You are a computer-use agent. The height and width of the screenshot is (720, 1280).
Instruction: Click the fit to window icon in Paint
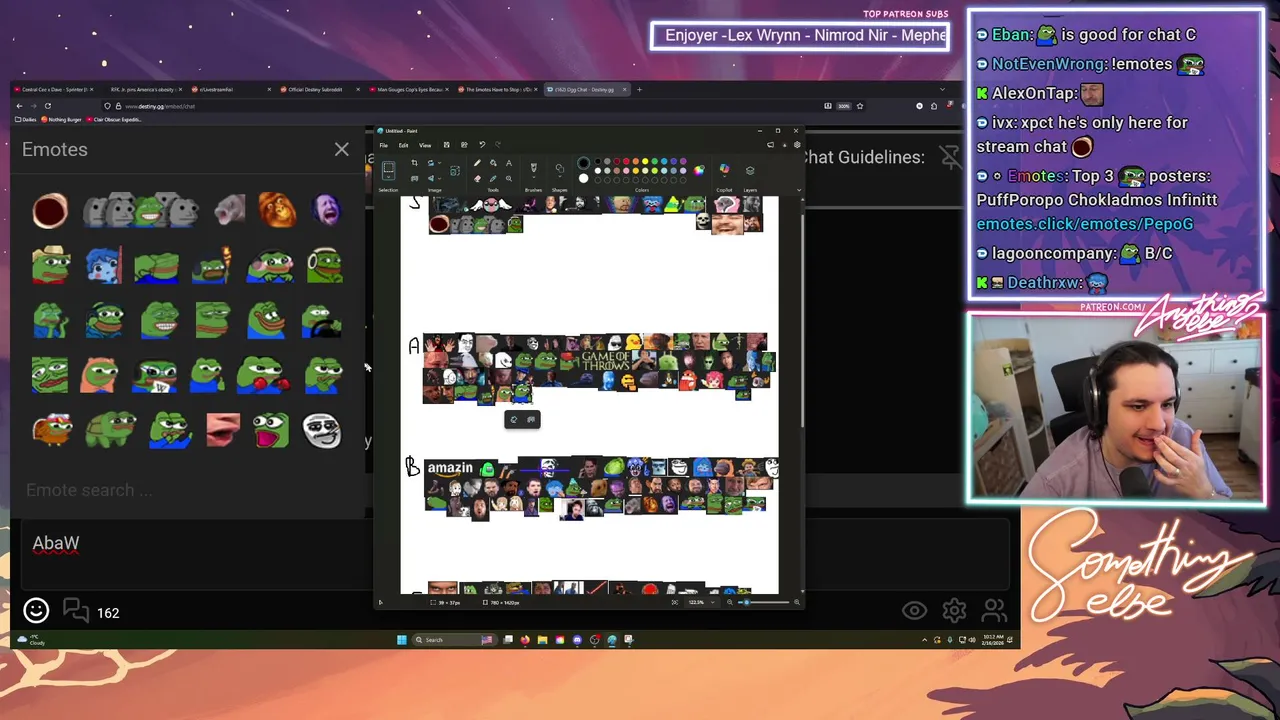(x=675, y=602)
